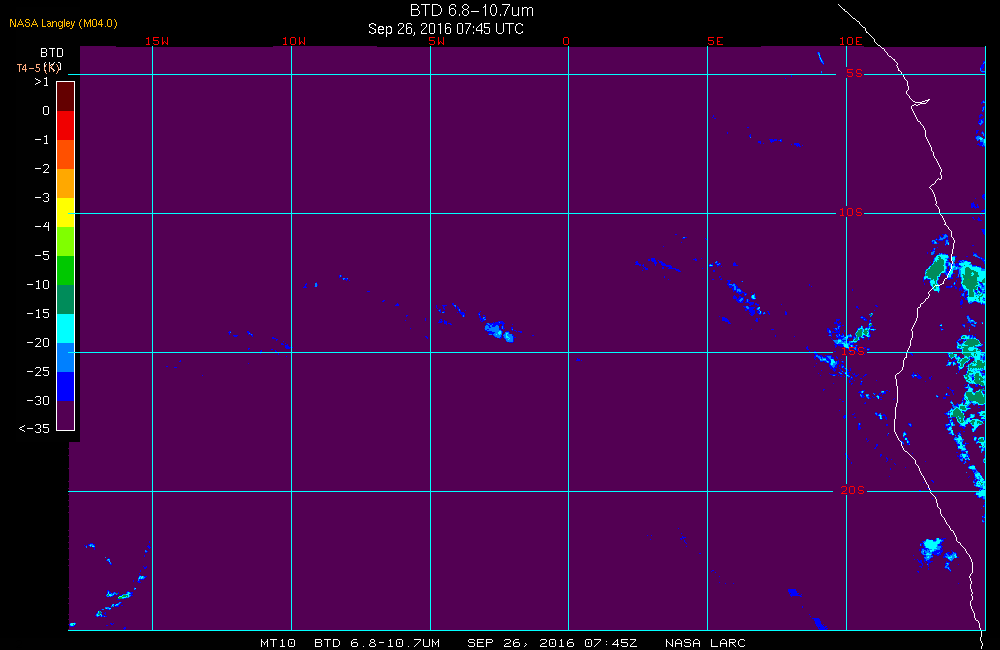The width and height of the screenshot is (1000, 650).
Task: Select the '20S' latitude label
Action: pos(853,490)
